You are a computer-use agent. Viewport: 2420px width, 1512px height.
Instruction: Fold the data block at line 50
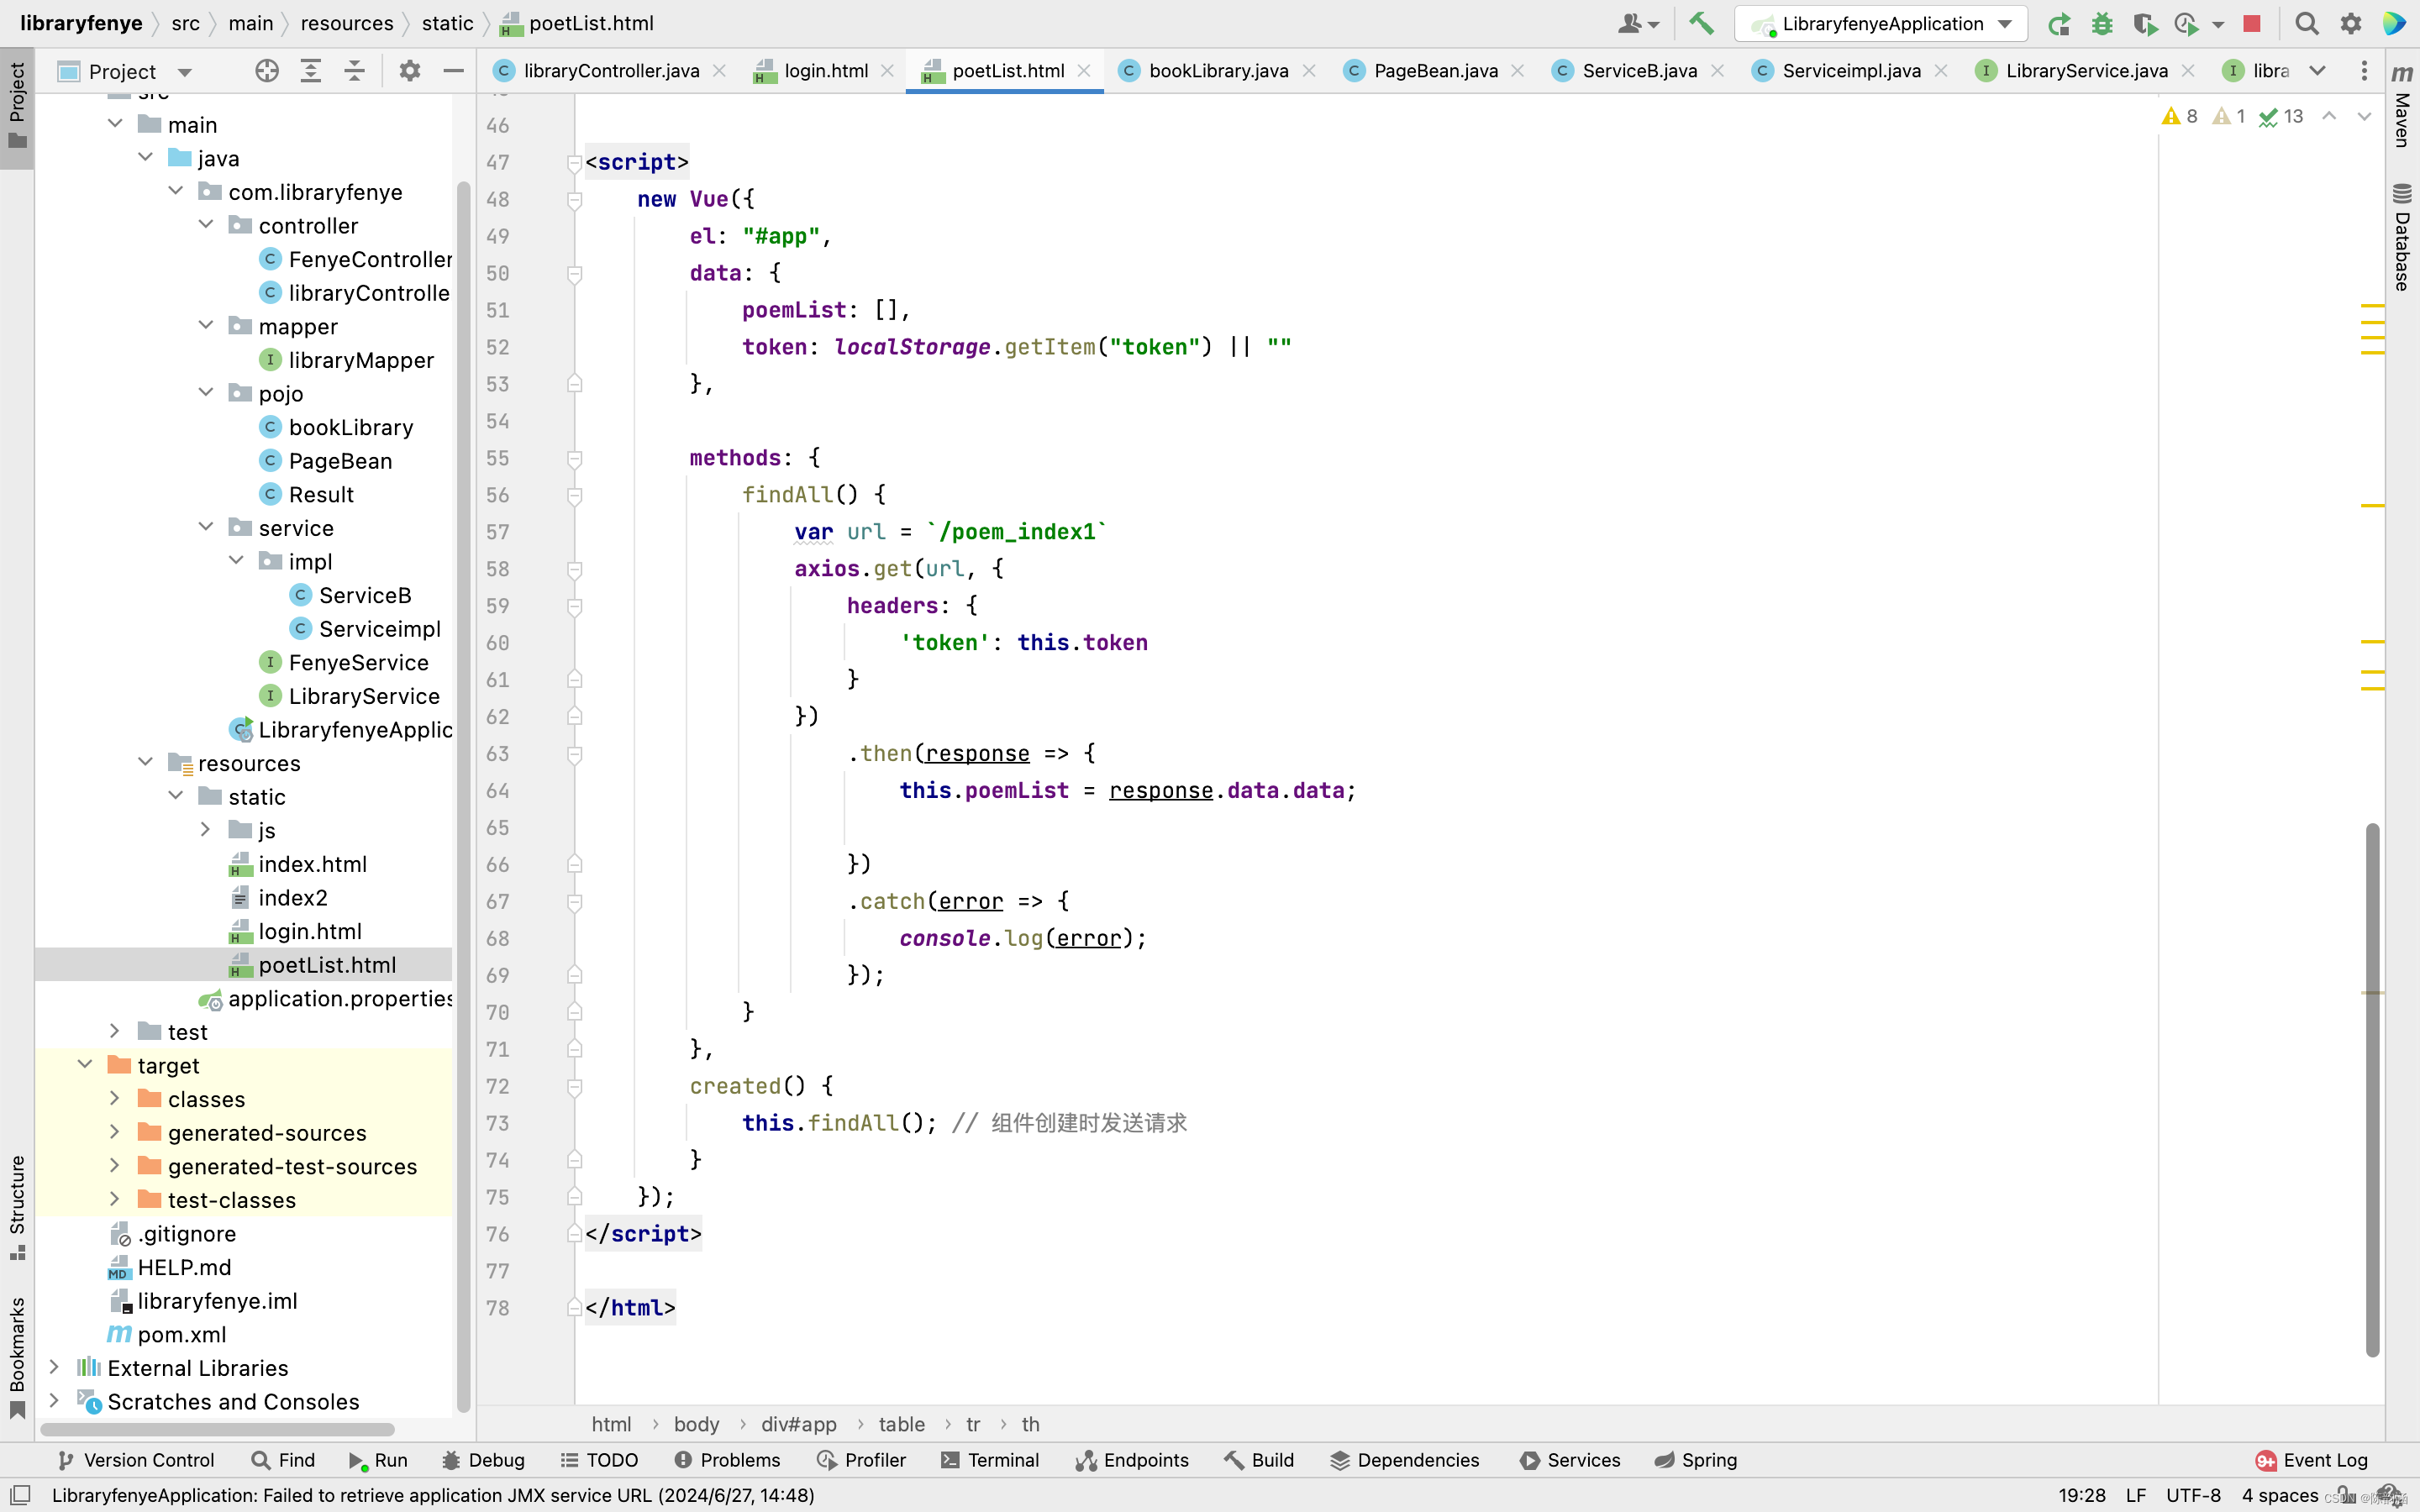point(574,273)
